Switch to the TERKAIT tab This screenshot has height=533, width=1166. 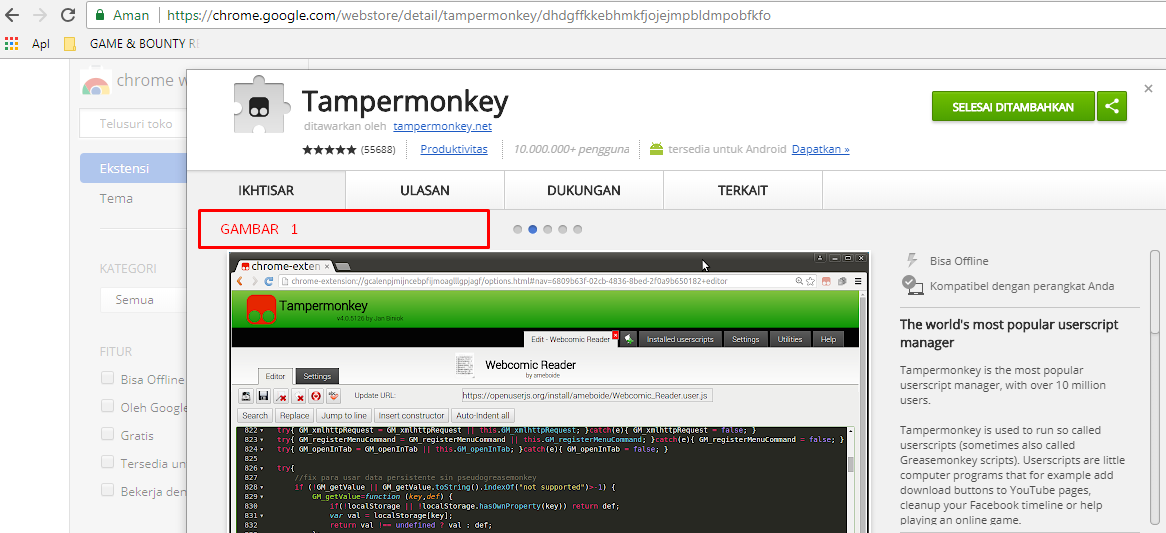pyautogui.click(x=743, y=190)
